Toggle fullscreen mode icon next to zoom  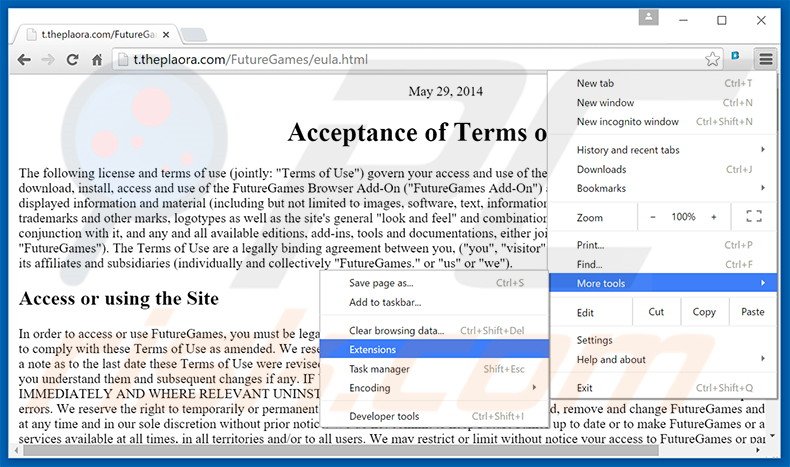[x=754, y=217]
